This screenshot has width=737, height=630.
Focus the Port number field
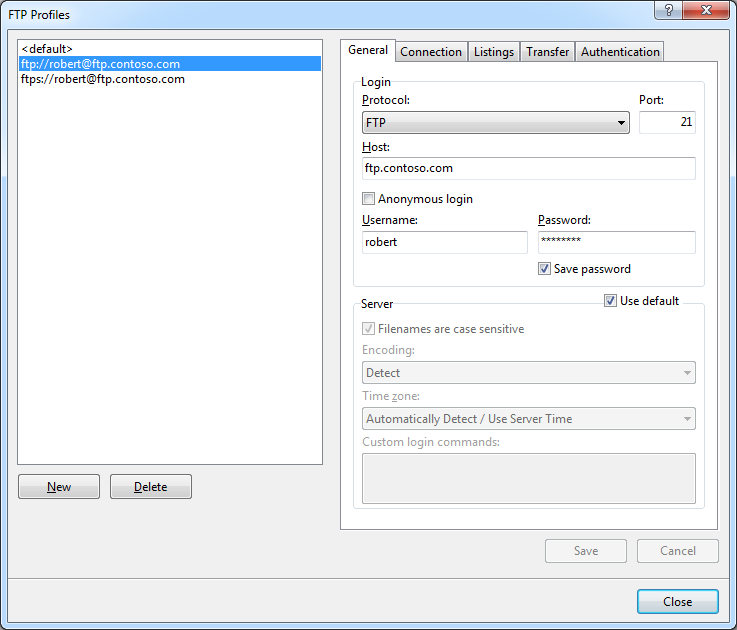click(x=667, y=122)
